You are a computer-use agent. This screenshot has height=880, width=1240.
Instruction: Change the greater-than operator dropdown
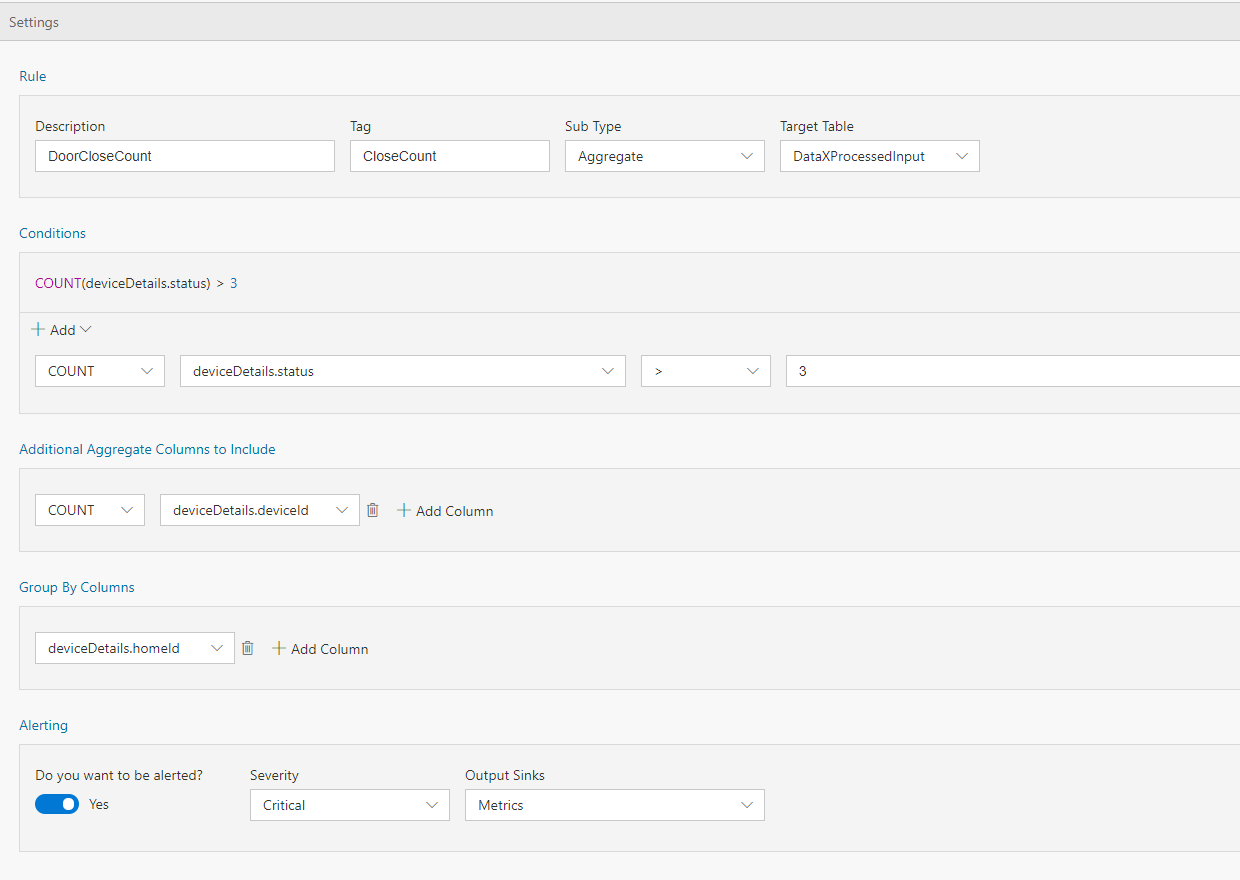705,371
